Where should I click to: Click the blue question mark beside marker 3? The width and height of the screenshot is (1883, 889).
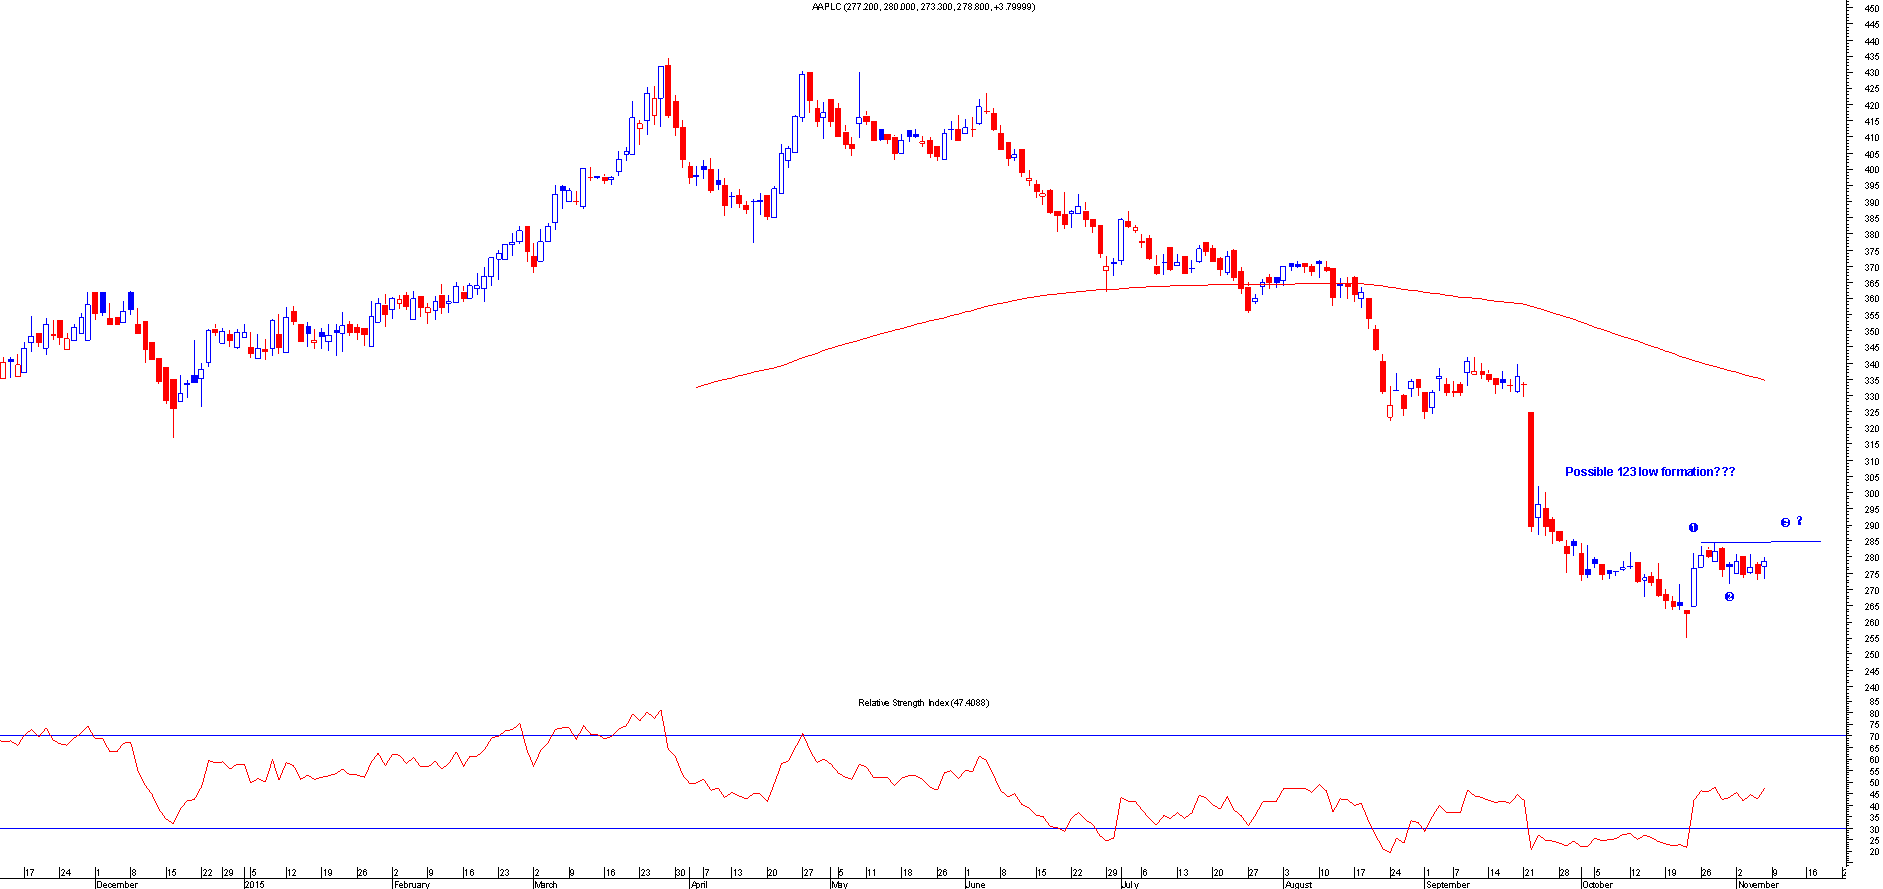point(1799,520)
